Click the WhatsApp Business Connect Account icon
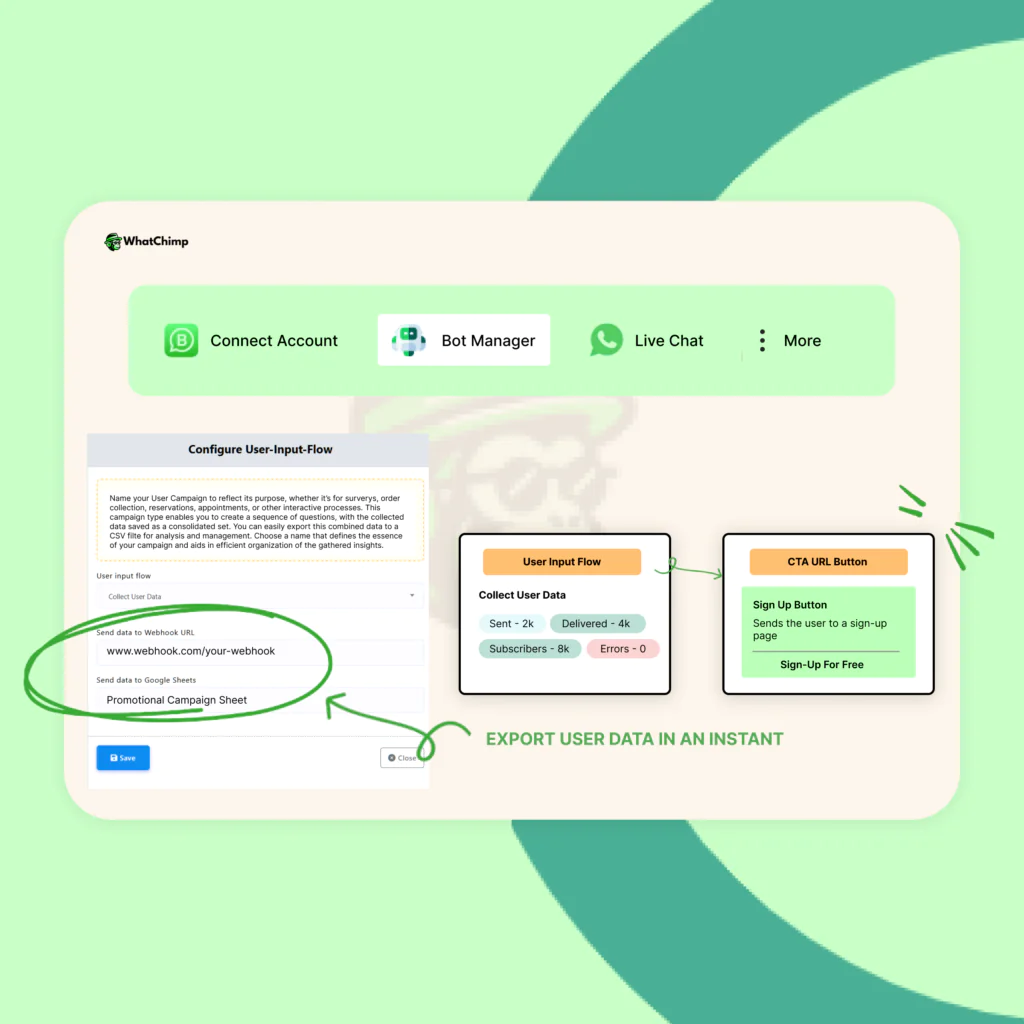Screen dimensions: 1024x1024 181,340
